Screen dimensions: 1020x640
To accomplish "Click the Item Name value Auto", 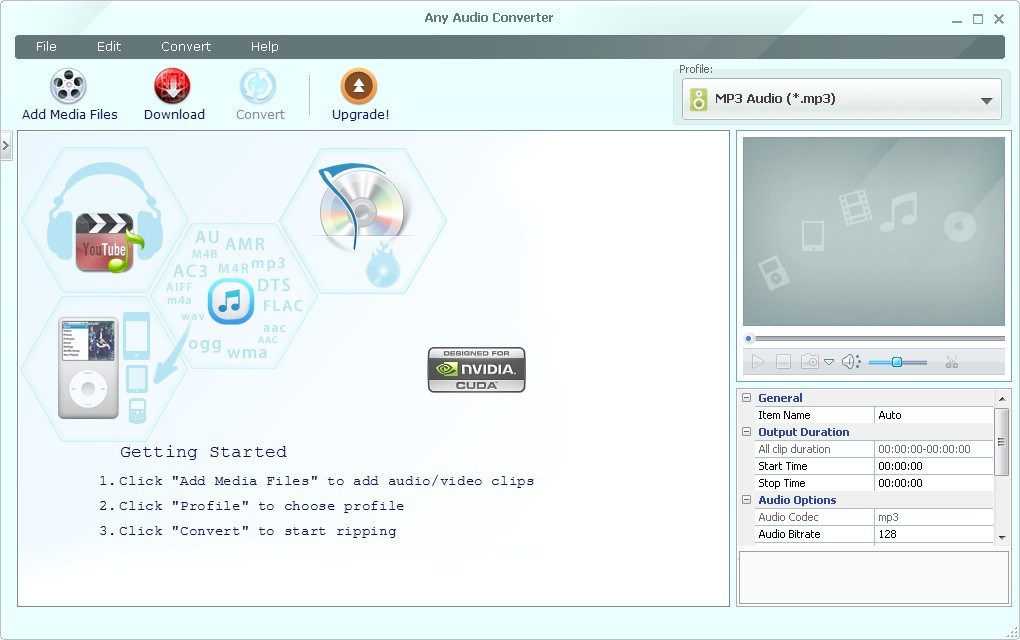I will 933,415.
